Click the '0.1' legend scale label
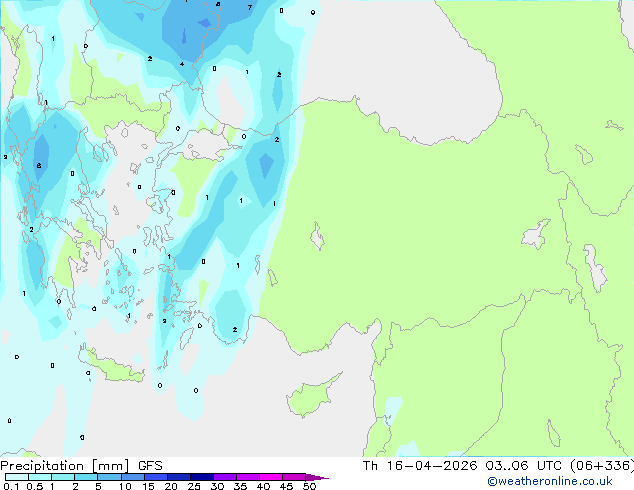634x490 pixels. (x=11, y=486)
